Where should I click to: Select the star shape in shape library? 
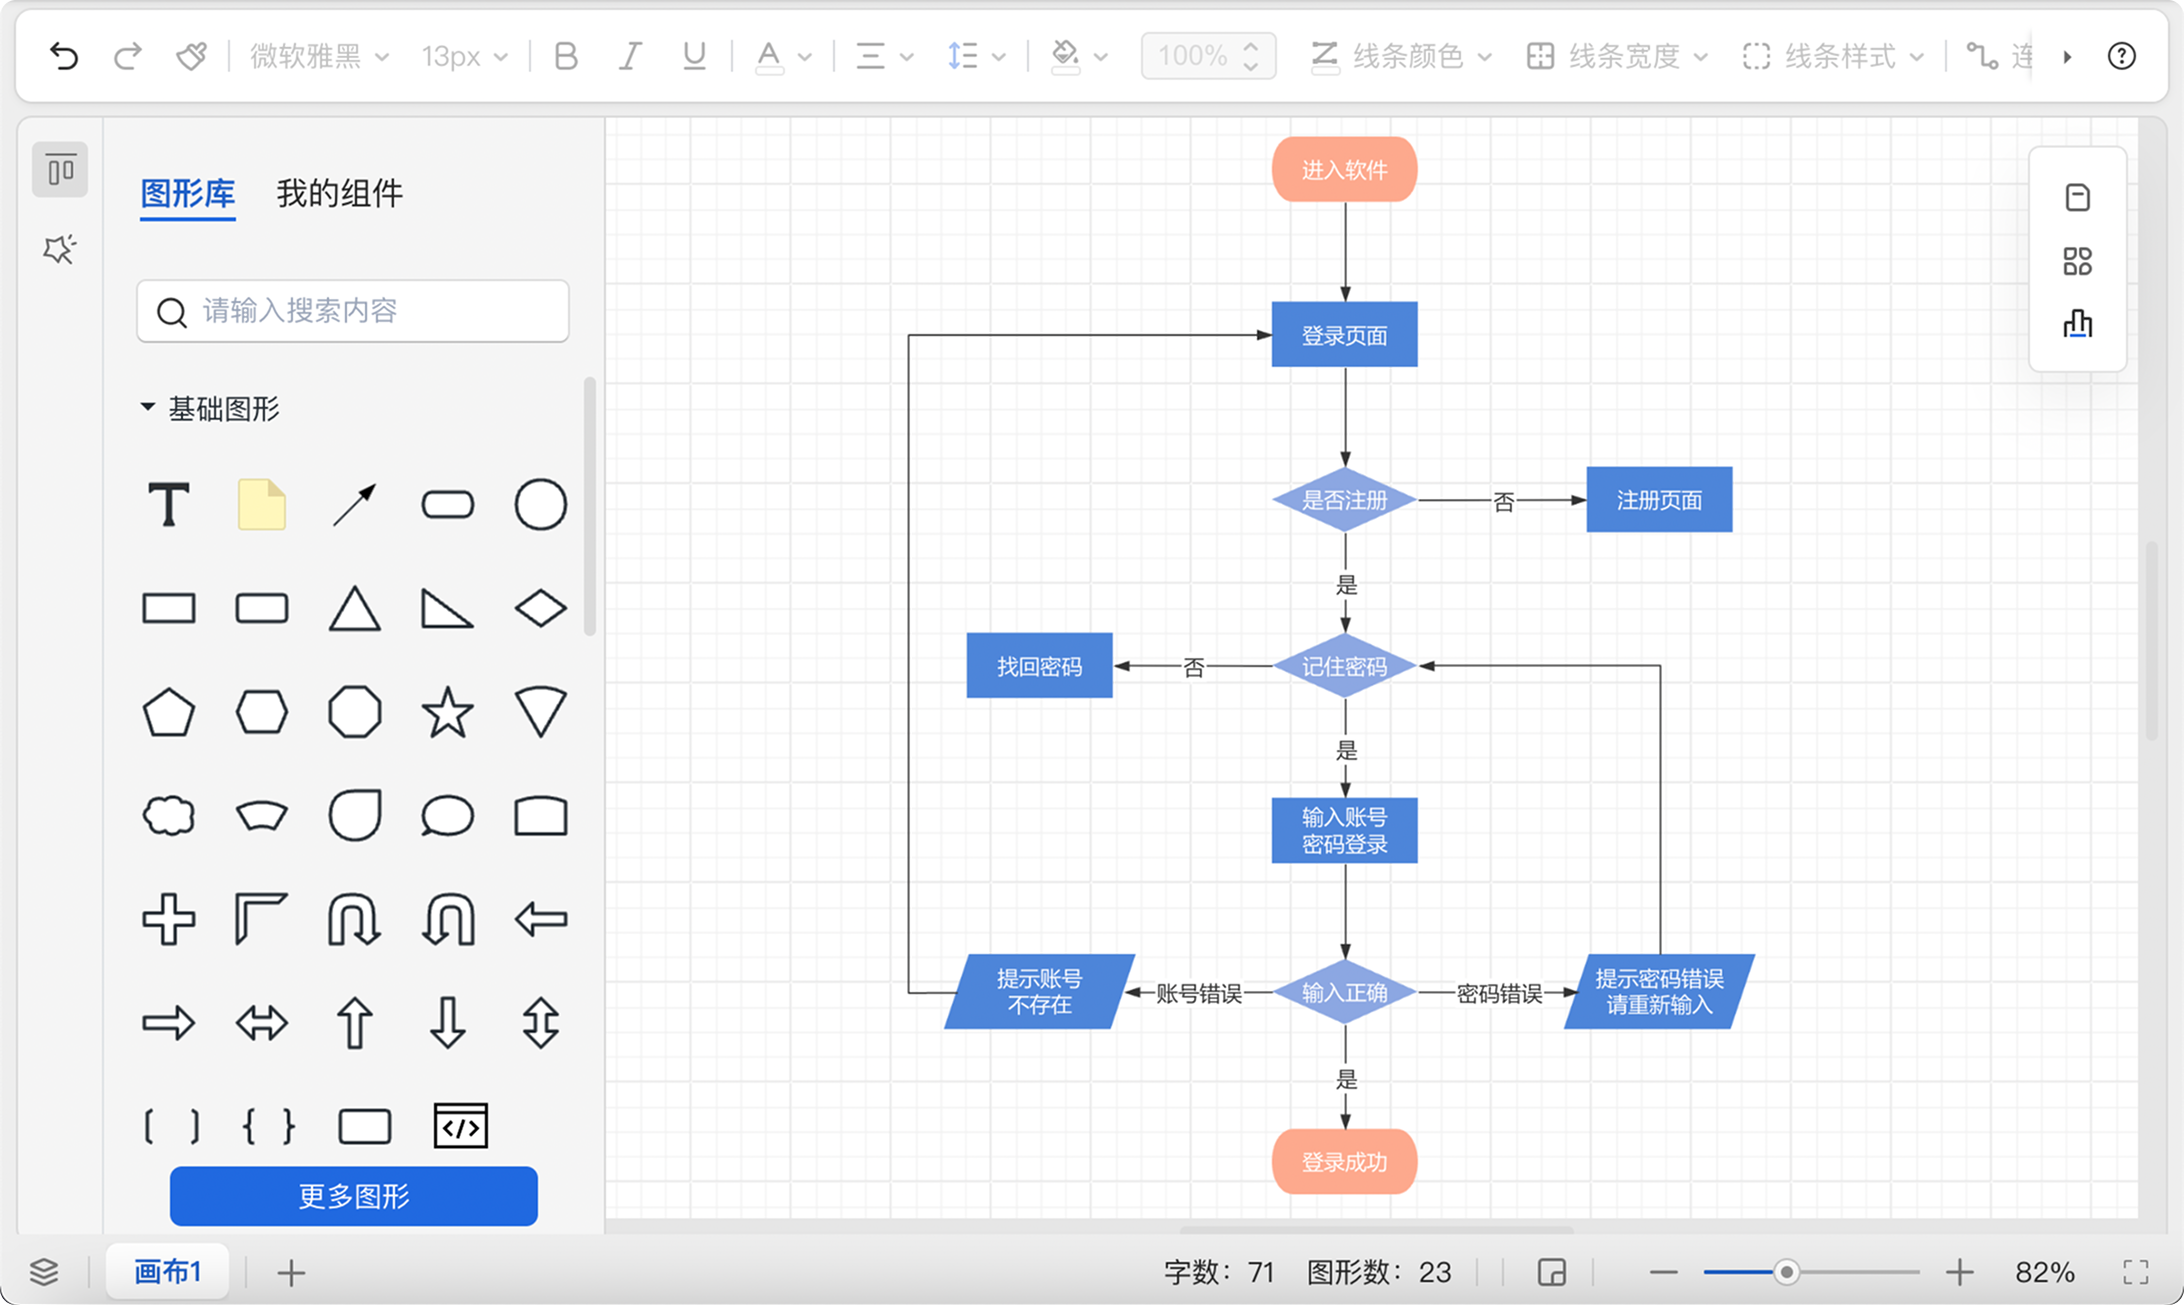[x=447, y=712]
